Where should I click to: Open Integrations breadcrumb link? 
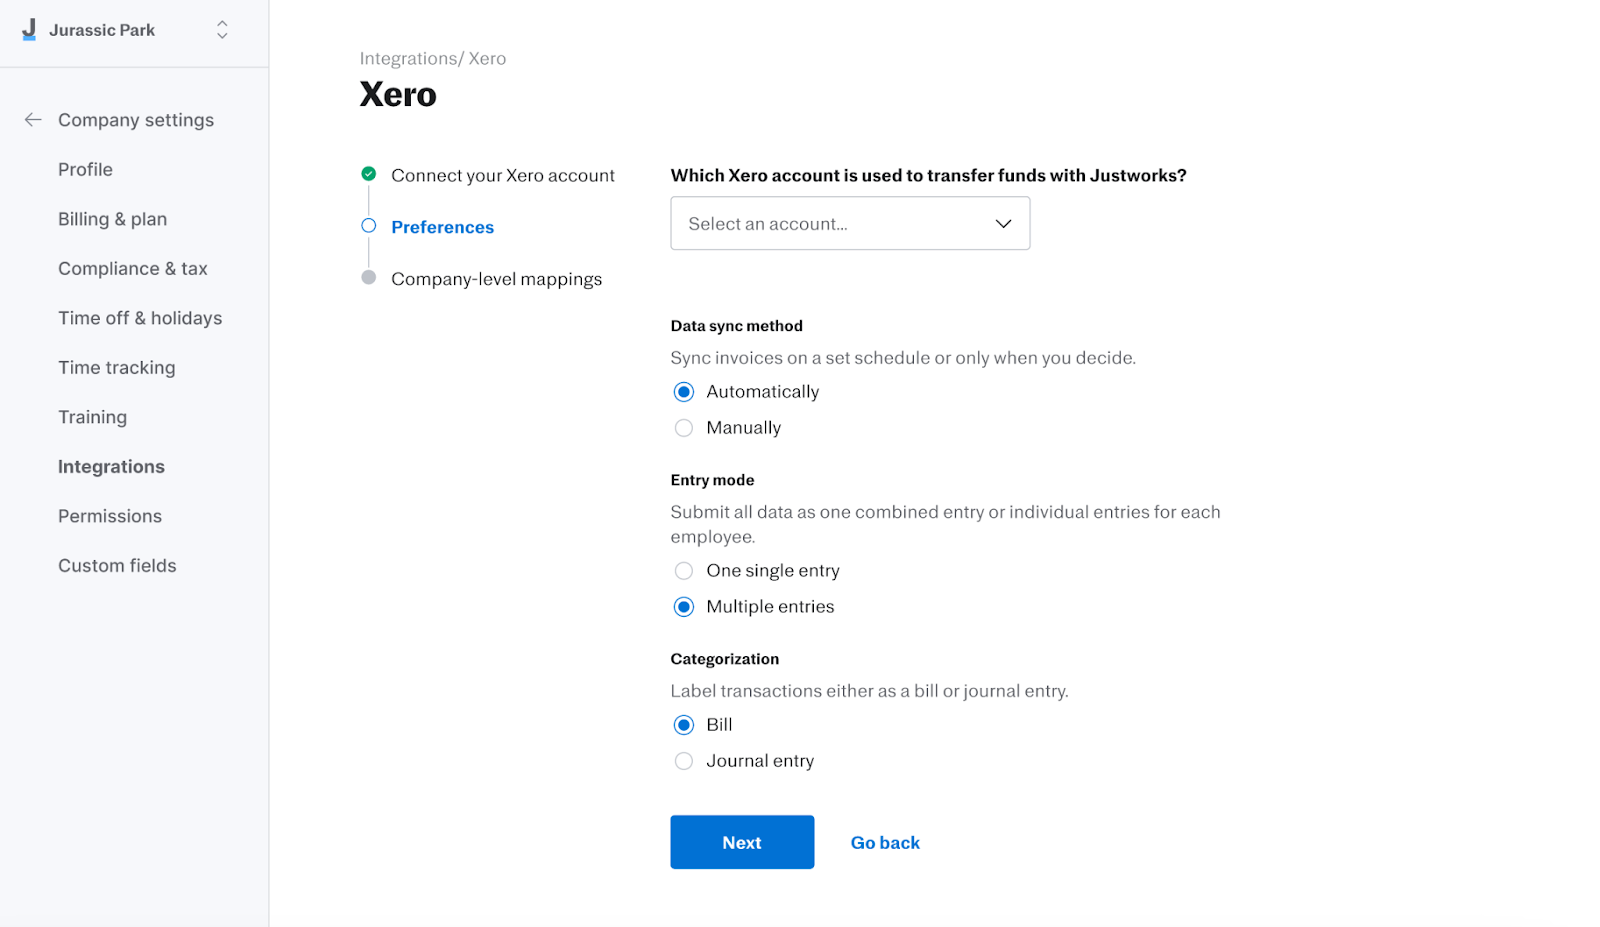[x=408, y=59]
